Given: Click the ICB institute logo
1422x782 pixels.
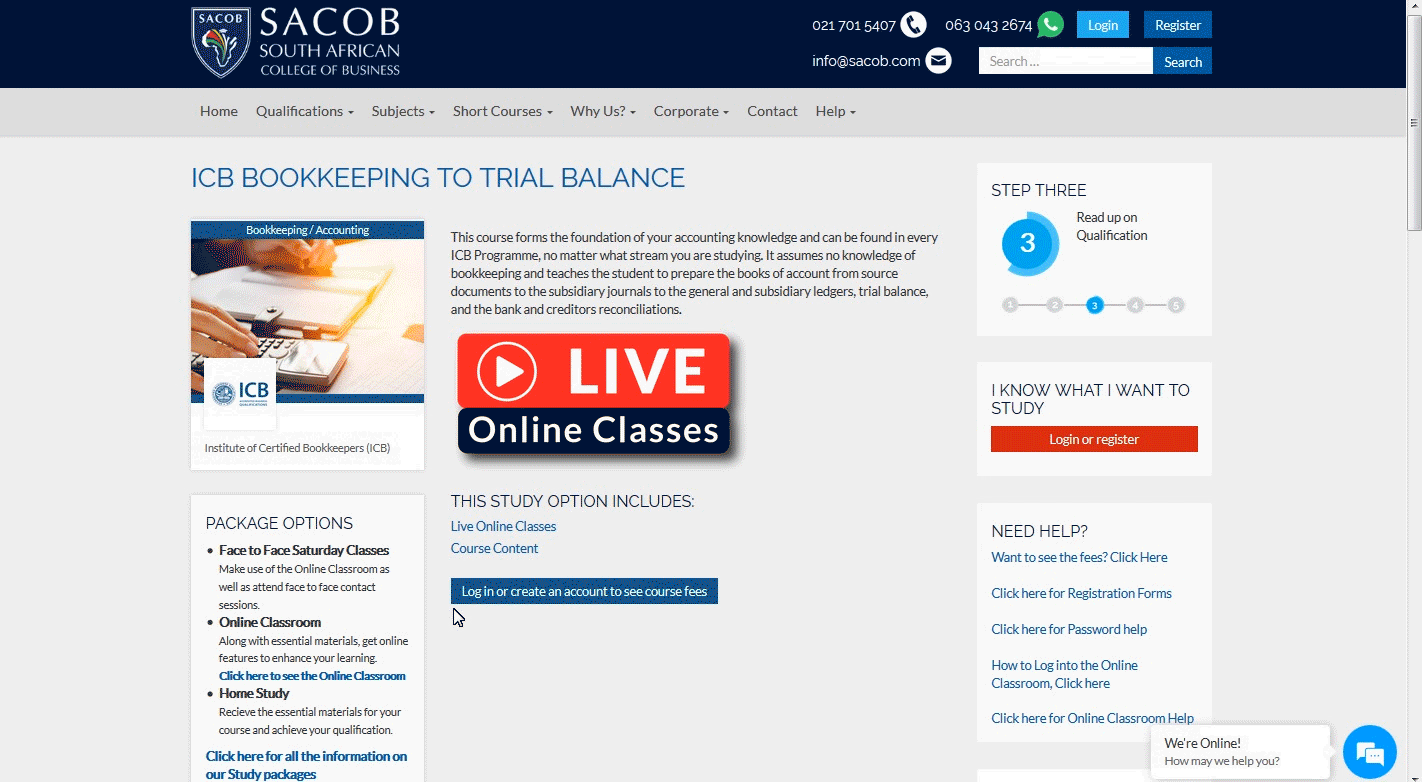Looking at the screenshot, I should pos(240,393).
